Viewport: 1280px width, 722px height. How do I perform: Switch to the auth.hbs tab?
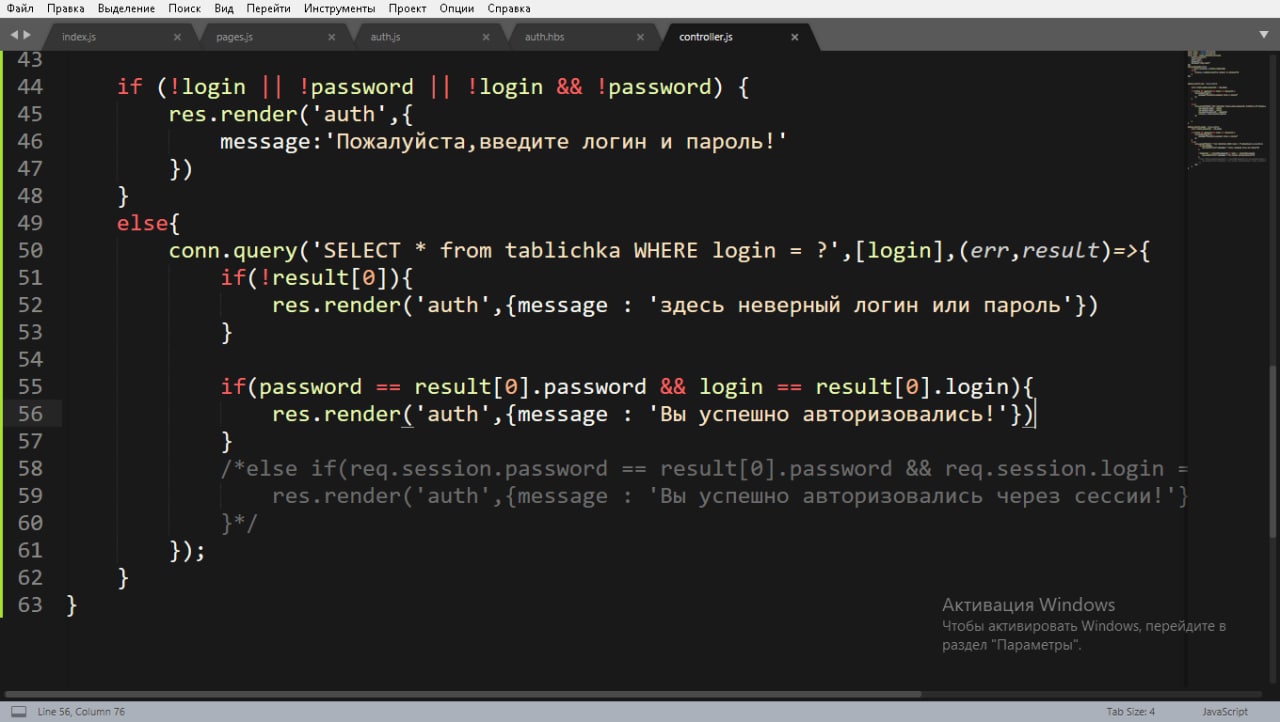[544, 37]
